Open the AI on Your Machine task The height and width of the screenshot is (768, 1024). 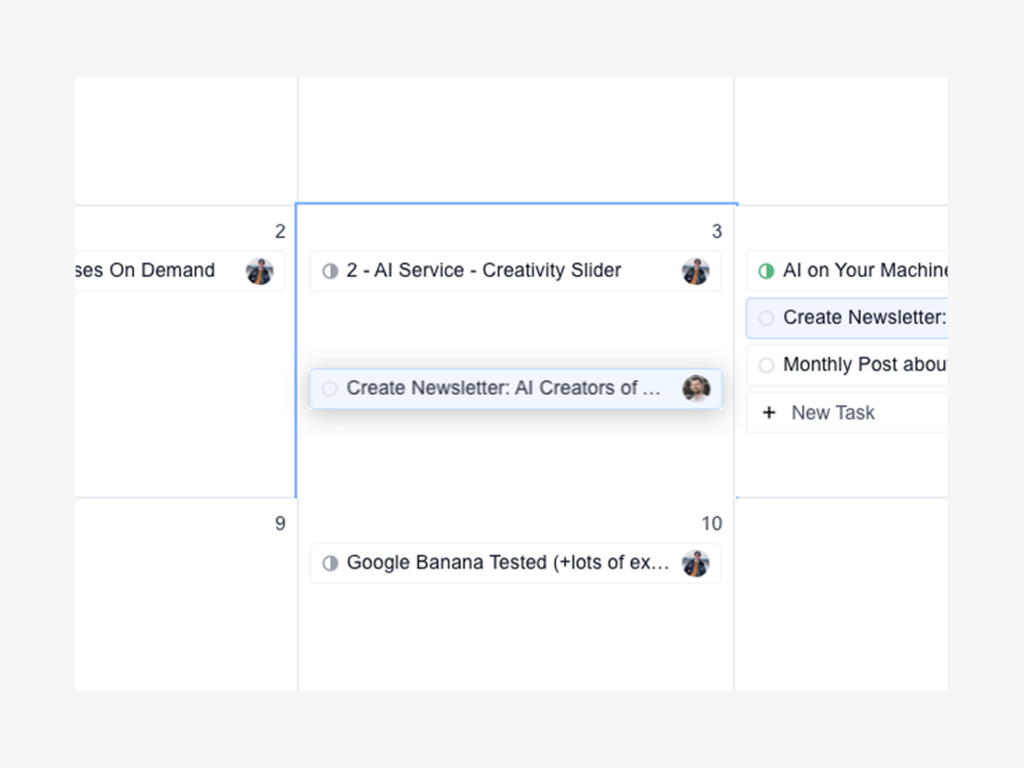[865, 271]
